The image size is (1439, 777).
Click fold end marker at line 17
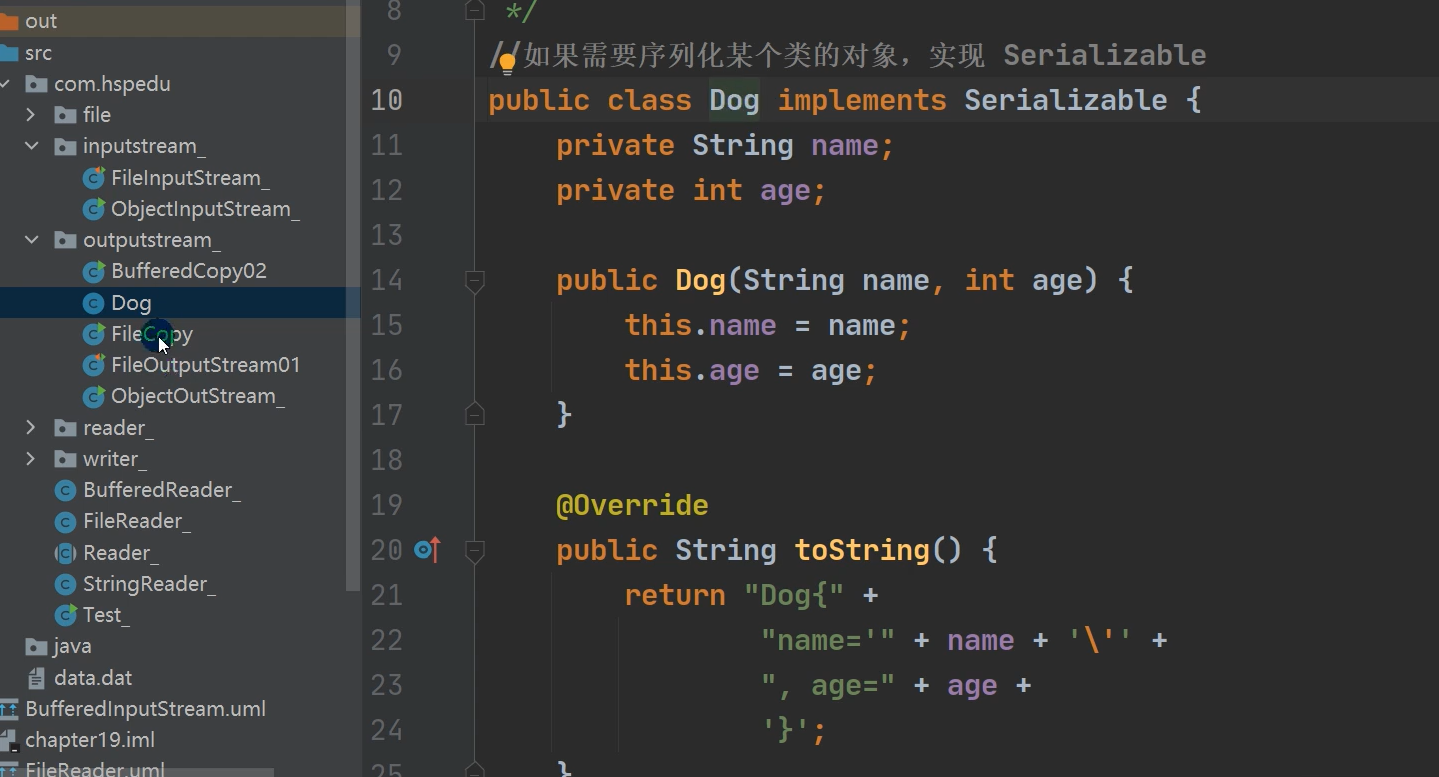475,414
